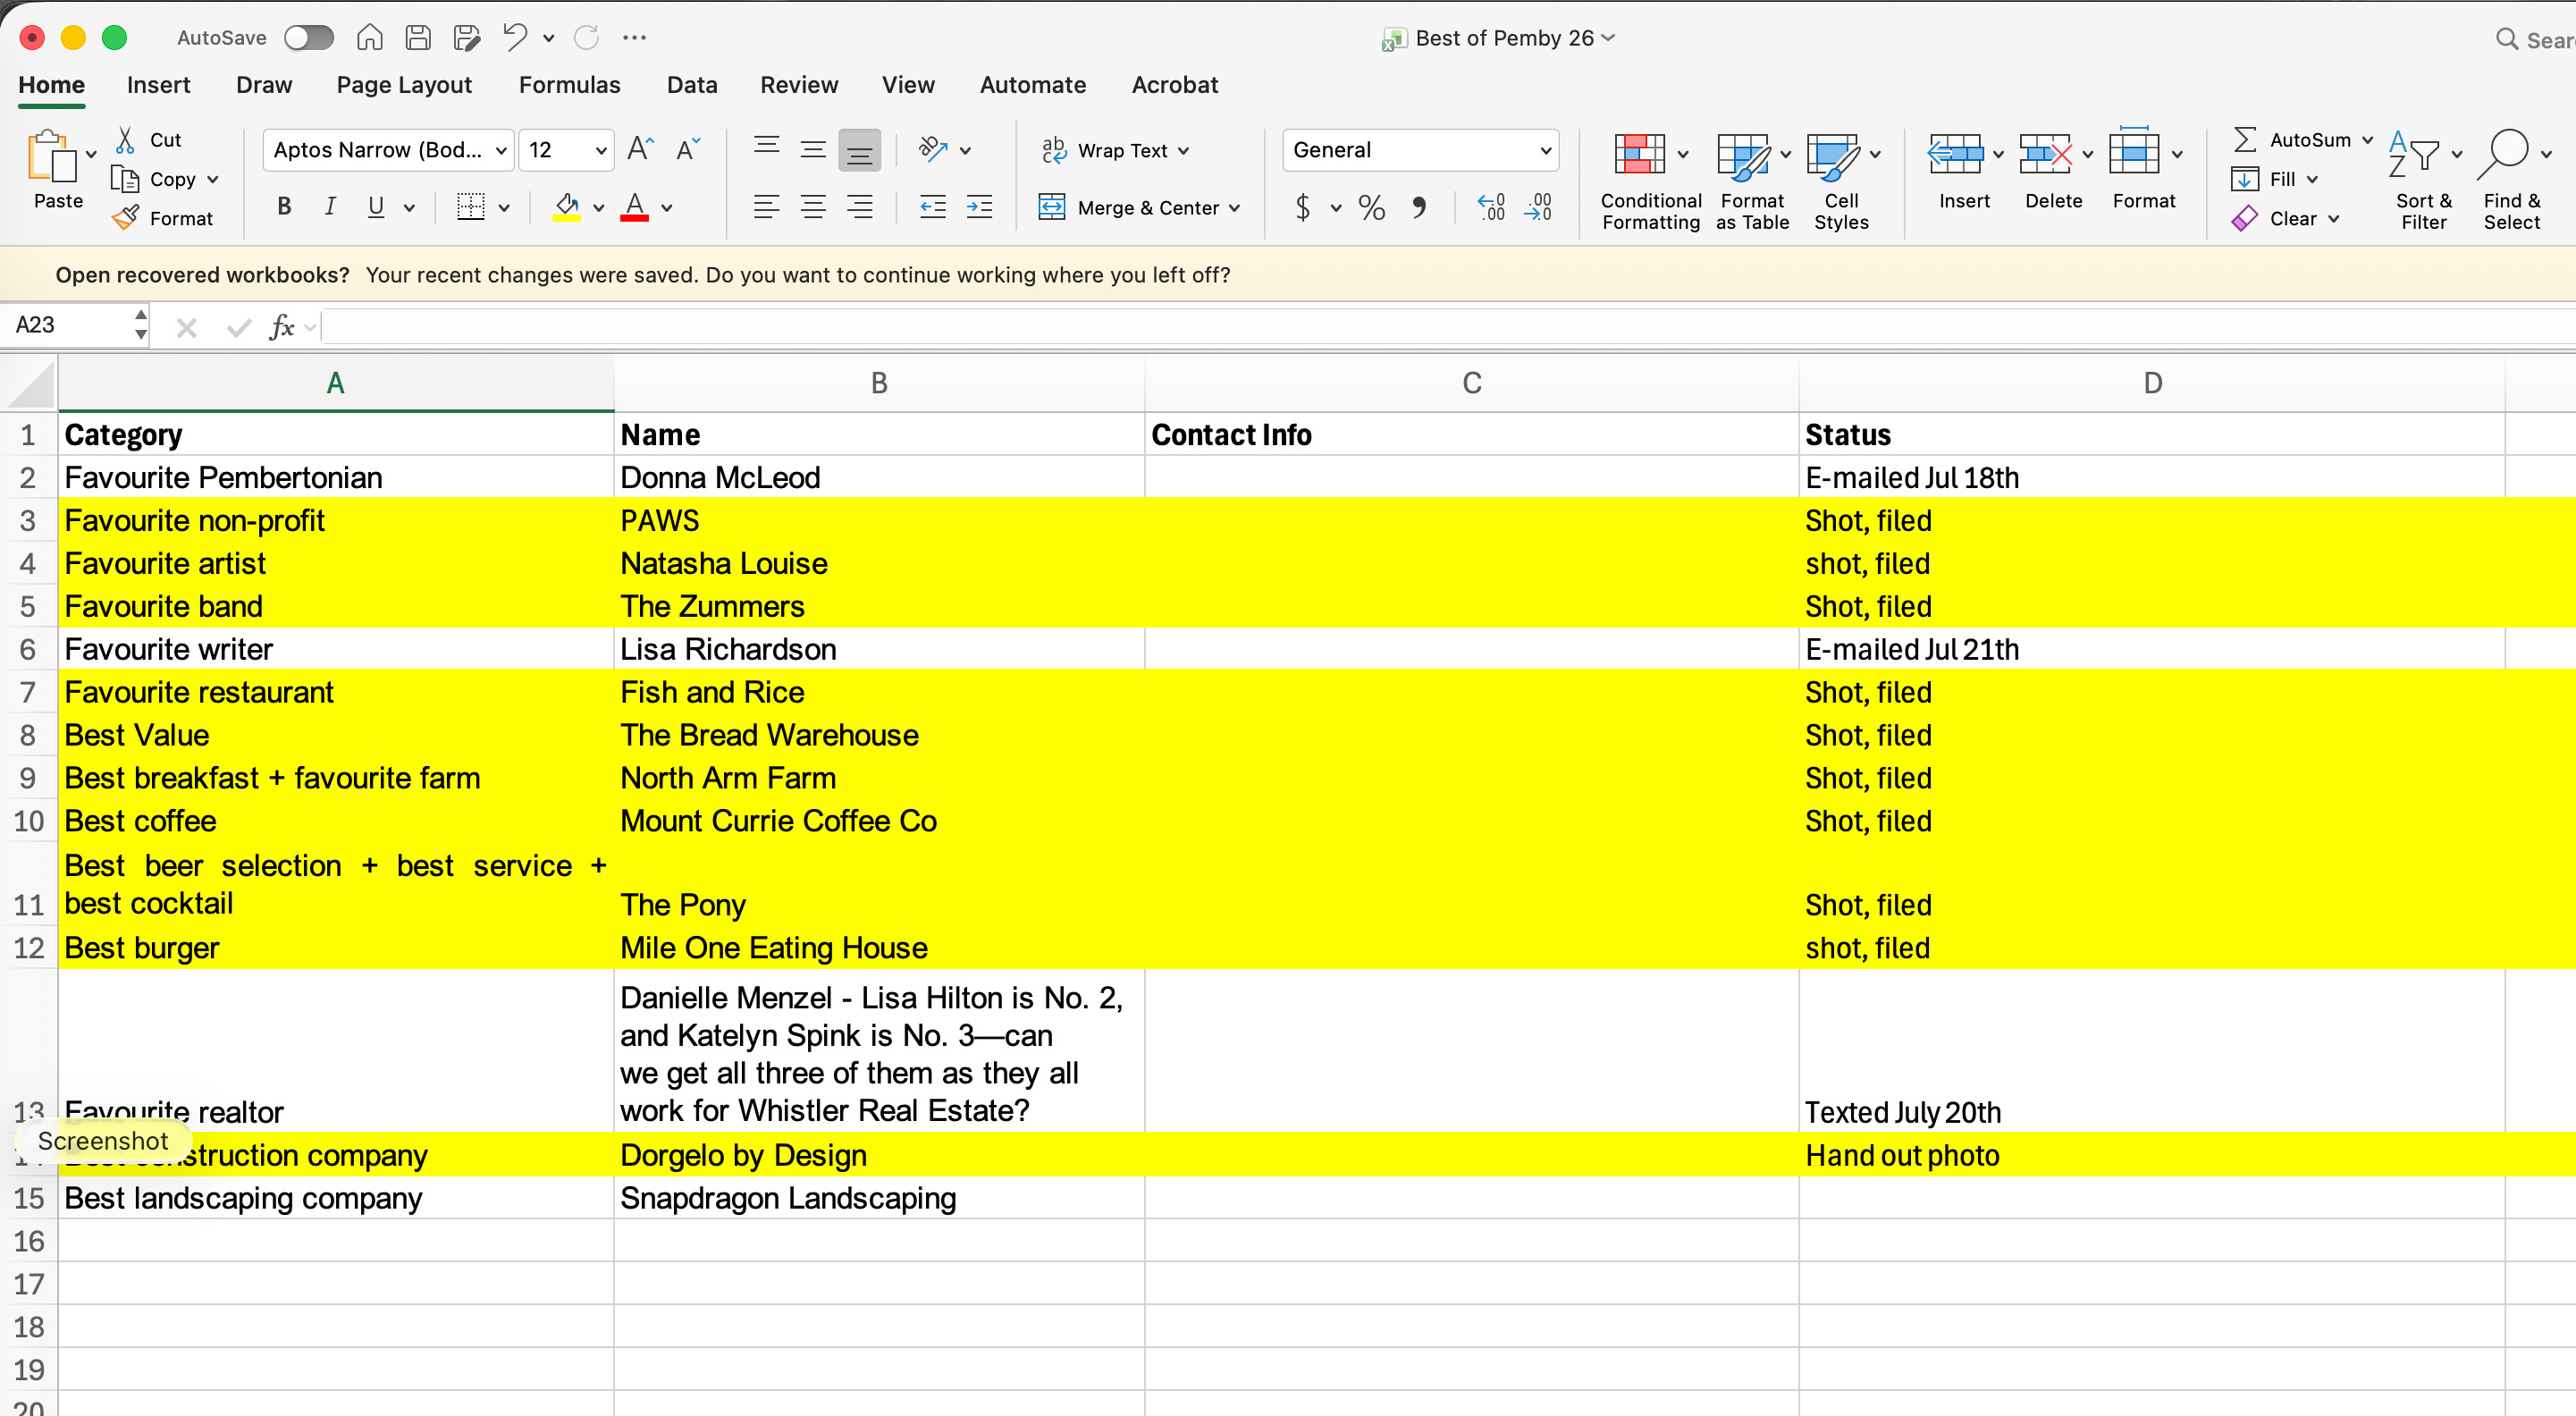Toggle Italic formatting
Image resolution: width=2576 pixels, height=1416 pixels.
(x=330, y=207)
